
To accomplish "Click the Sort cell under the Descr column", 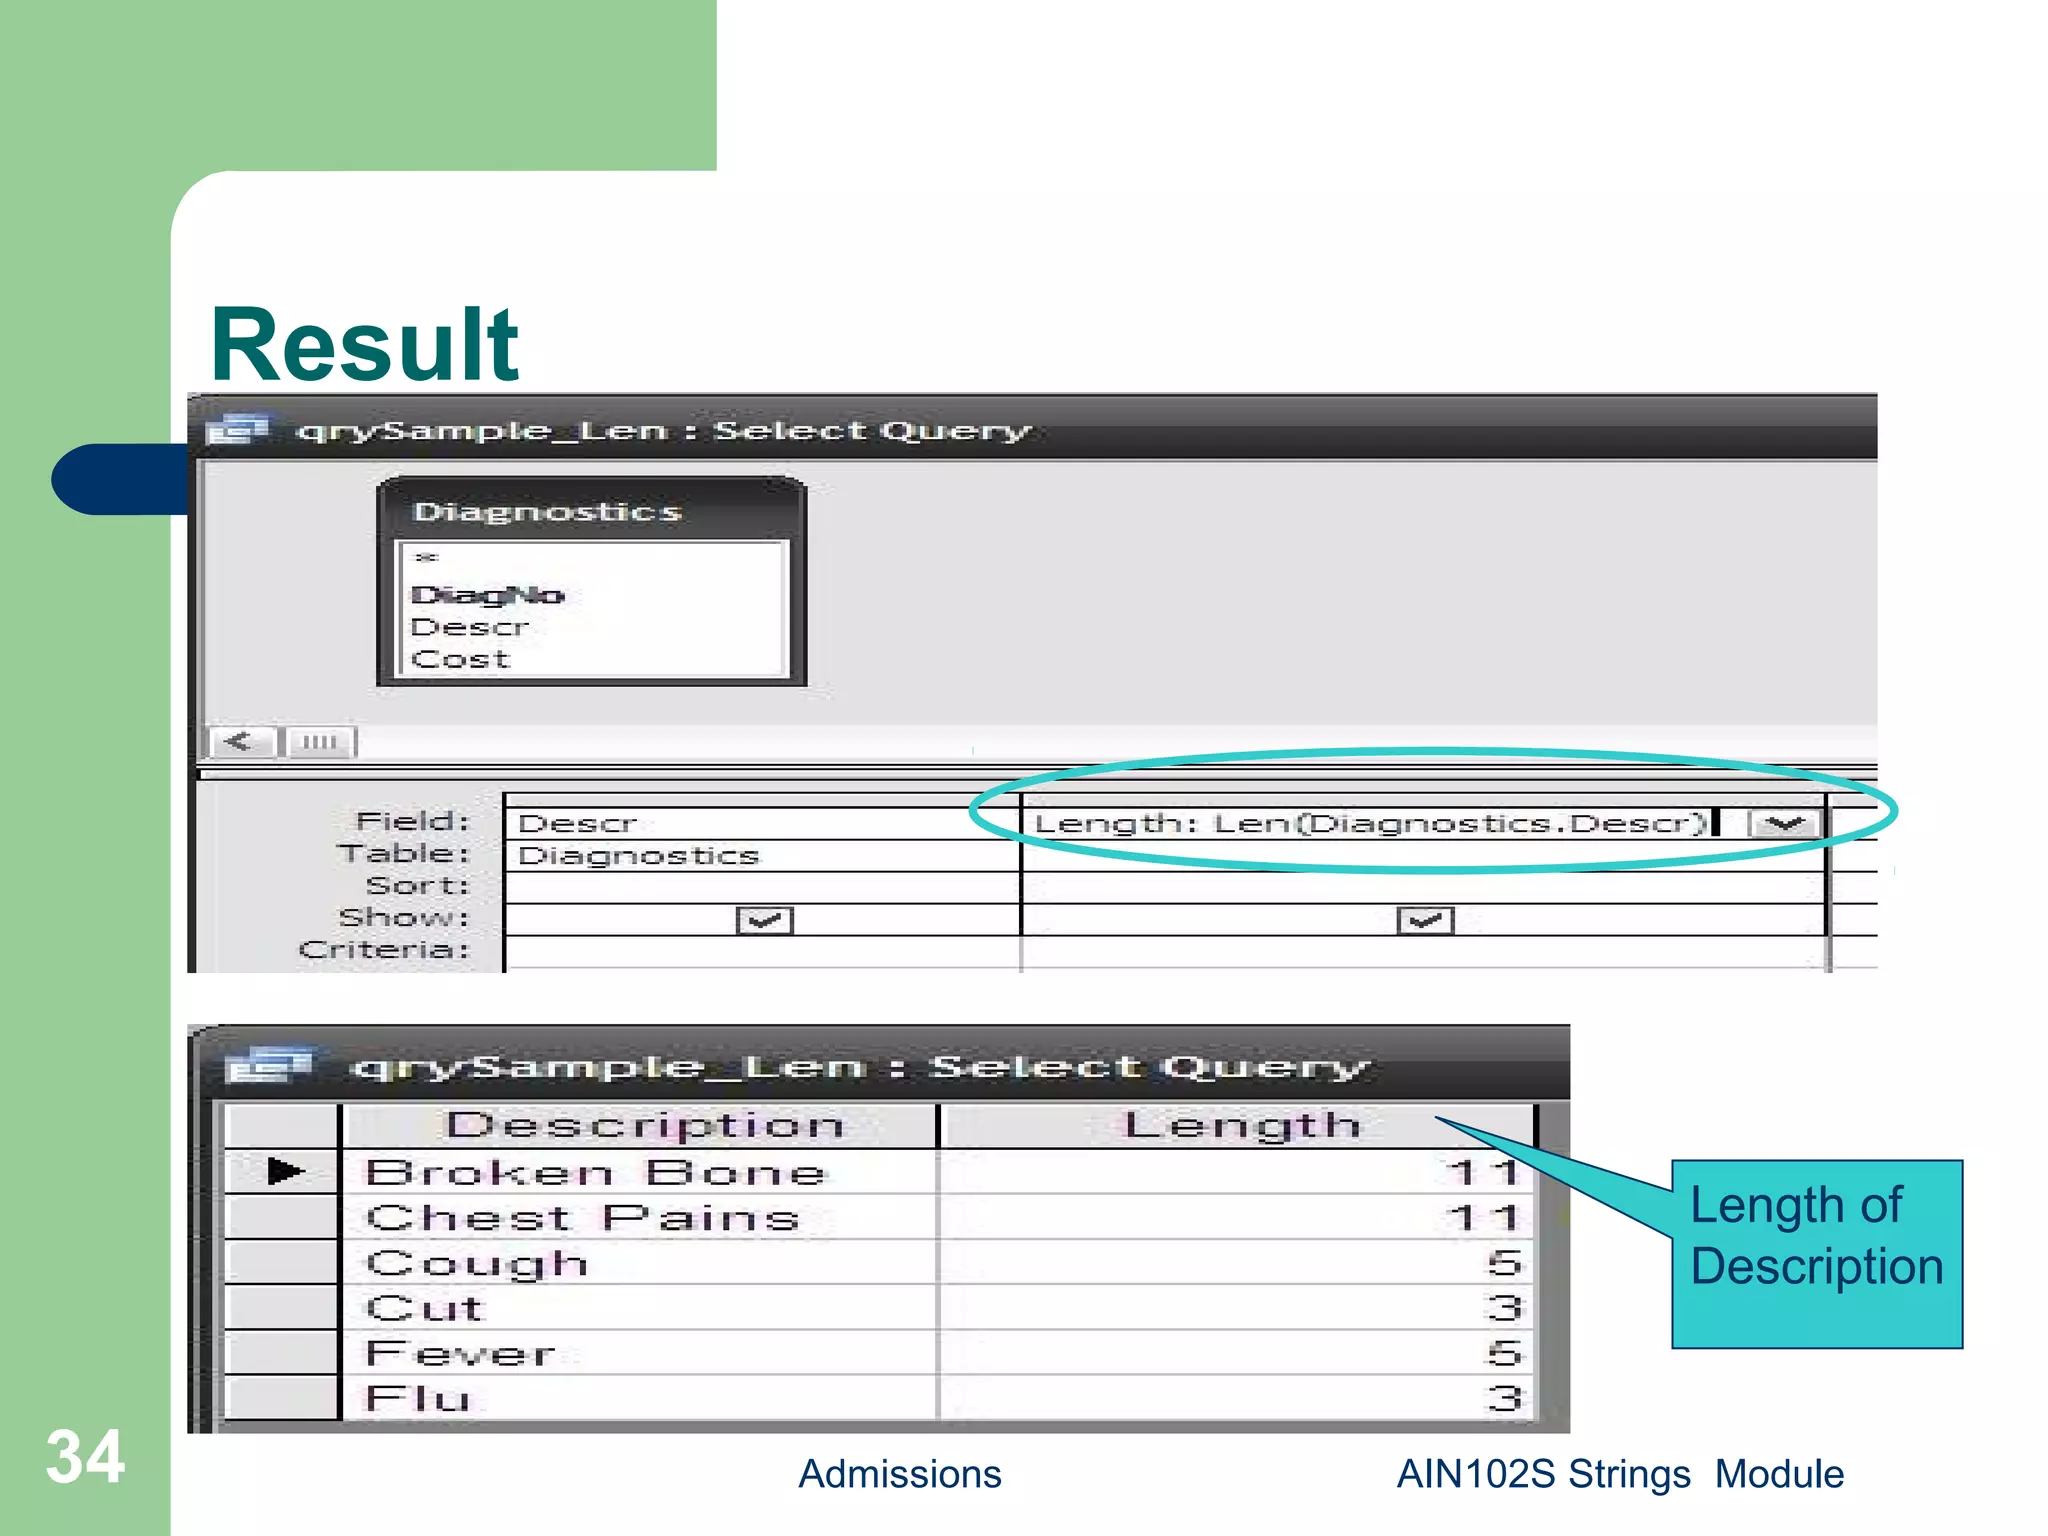I will tap(762, 888).
